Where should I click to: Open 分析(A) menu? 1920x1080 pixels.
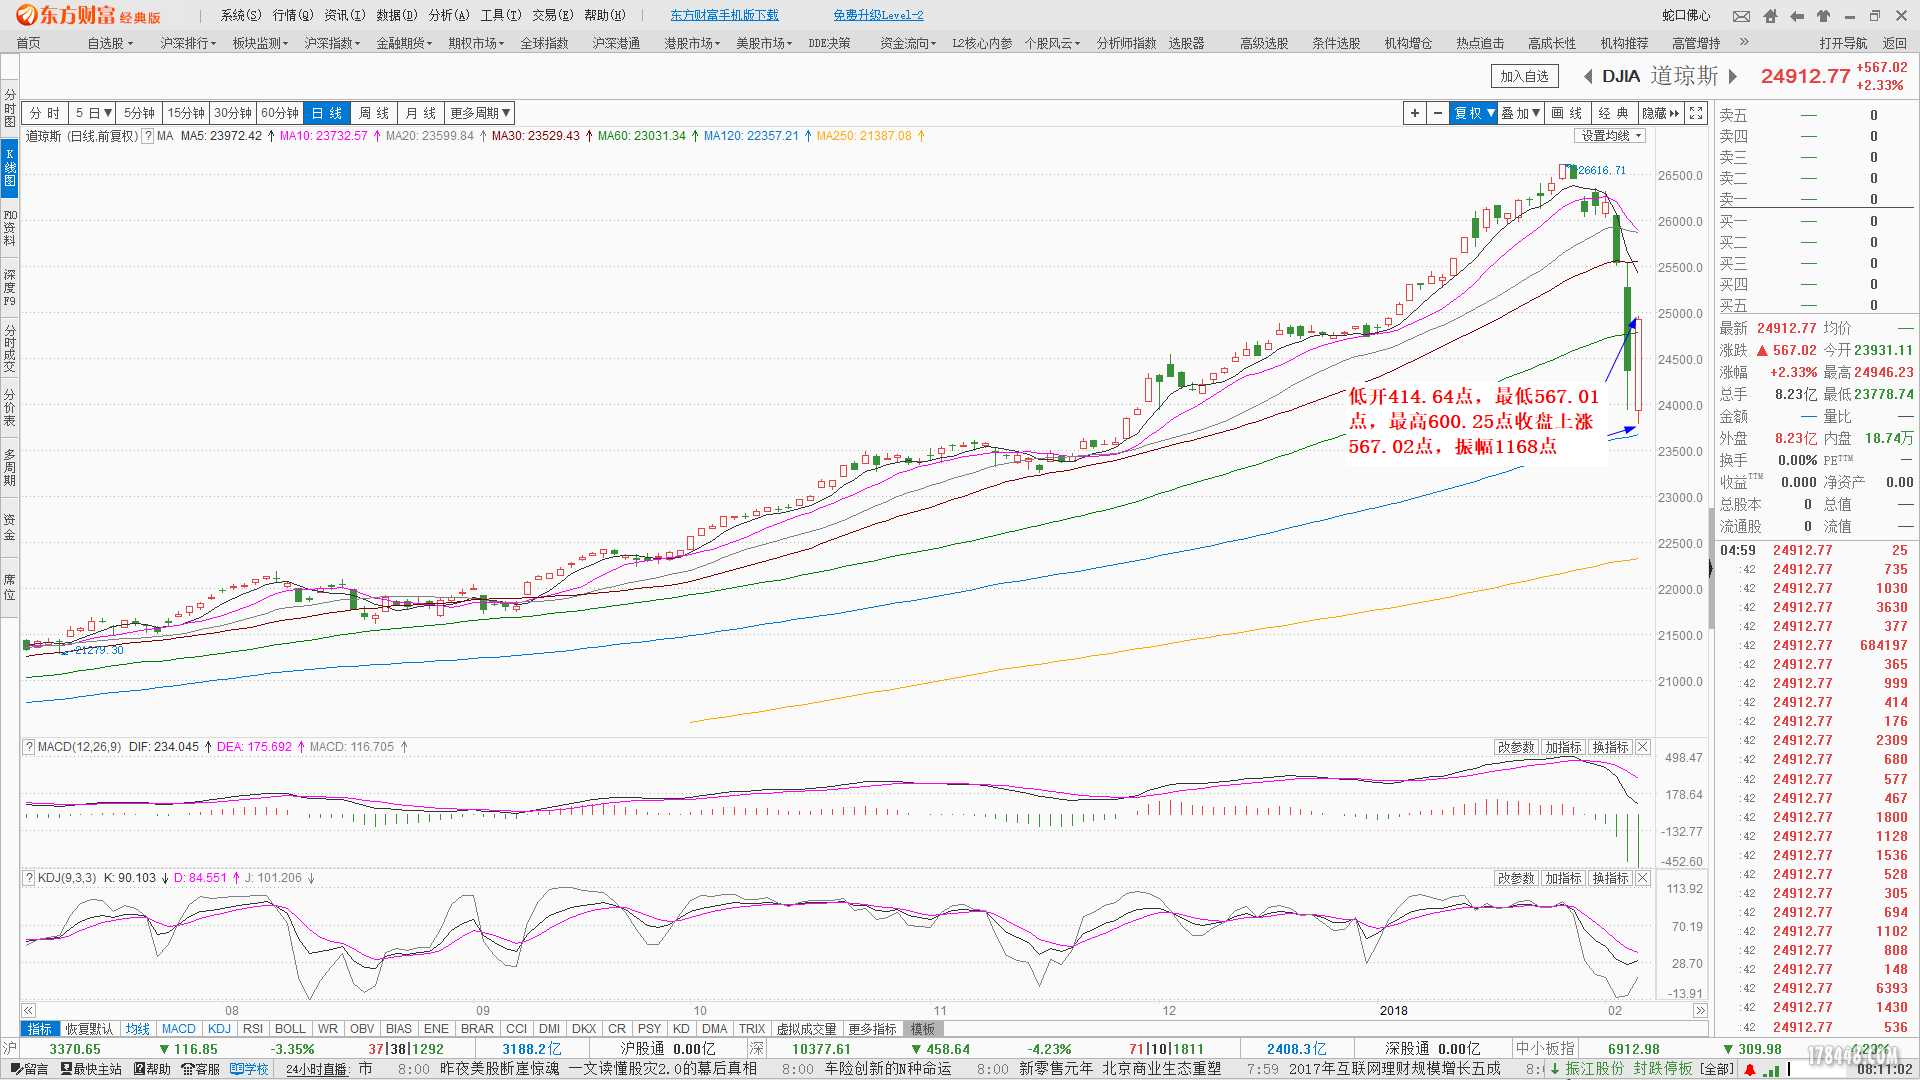click(x=449, y=15)
